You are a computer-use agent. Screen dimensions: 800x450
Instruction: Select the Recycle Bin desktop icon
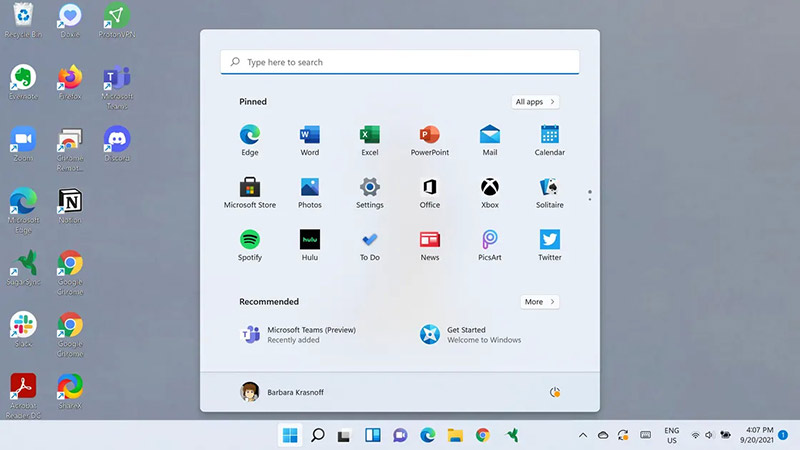(x=23, y=20)
